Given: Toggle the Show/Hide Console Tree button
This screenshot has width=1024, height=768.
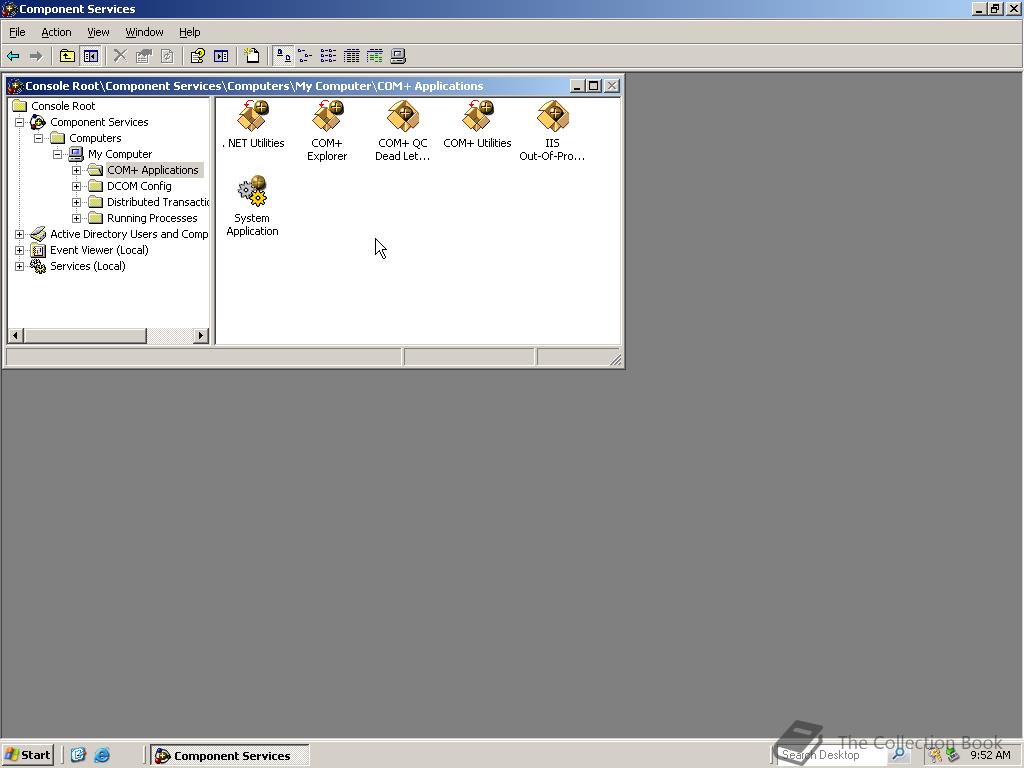Looking at the screenshot, I should click(90, 56).
